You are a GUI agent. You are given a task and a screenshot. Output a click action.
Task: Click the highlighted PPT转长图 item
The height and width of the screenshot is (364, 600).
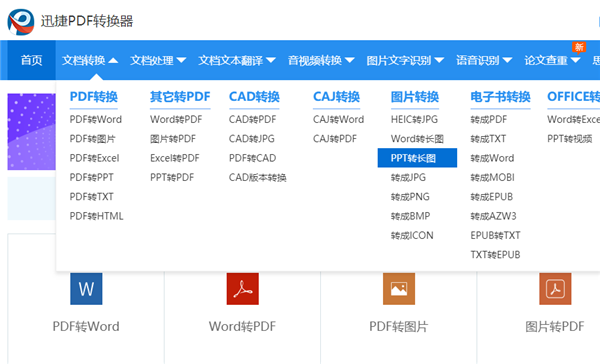pyautogui.click(x=417, y=158)
